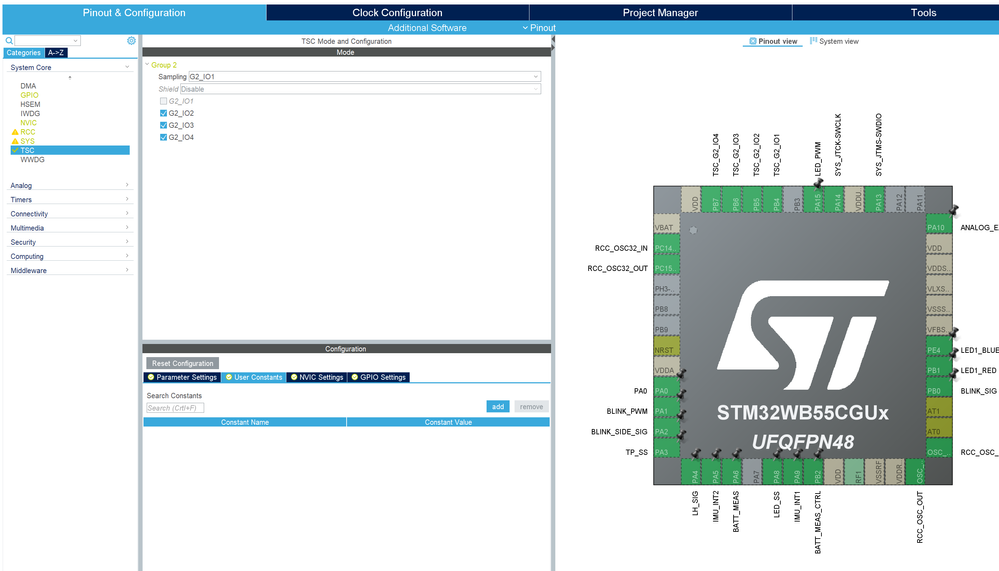Collapse the System Core category
The image size is (999, 571).
(x=70, y=67)
